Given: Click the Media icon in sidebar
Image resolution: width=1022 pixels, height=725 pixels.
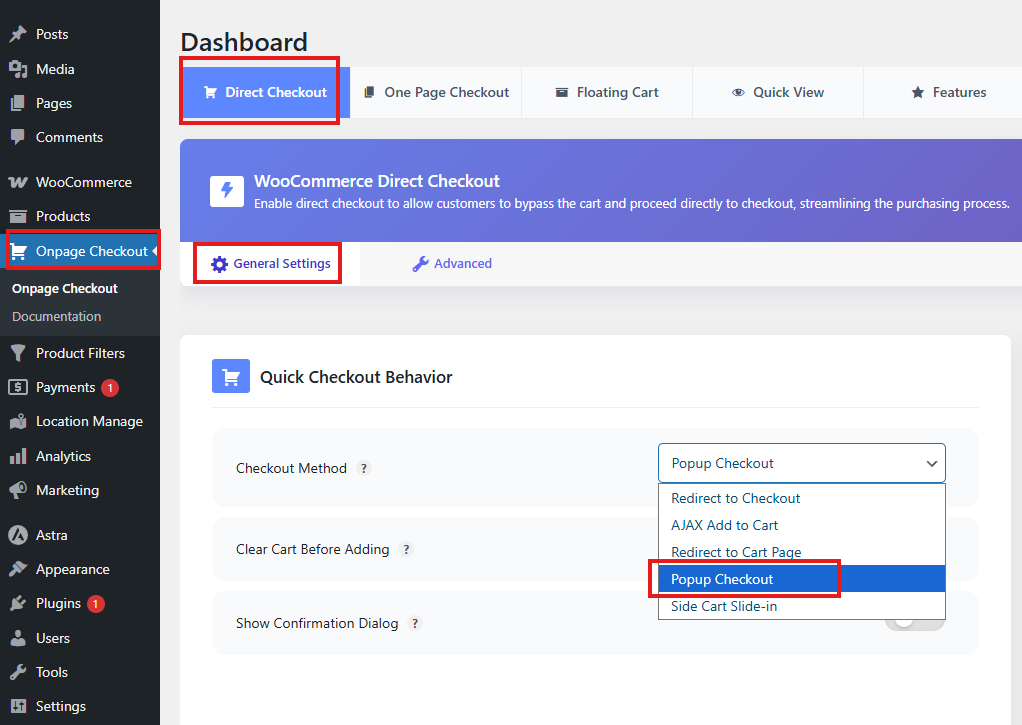Looking at the screenshot, I should (x=18, y=68).
